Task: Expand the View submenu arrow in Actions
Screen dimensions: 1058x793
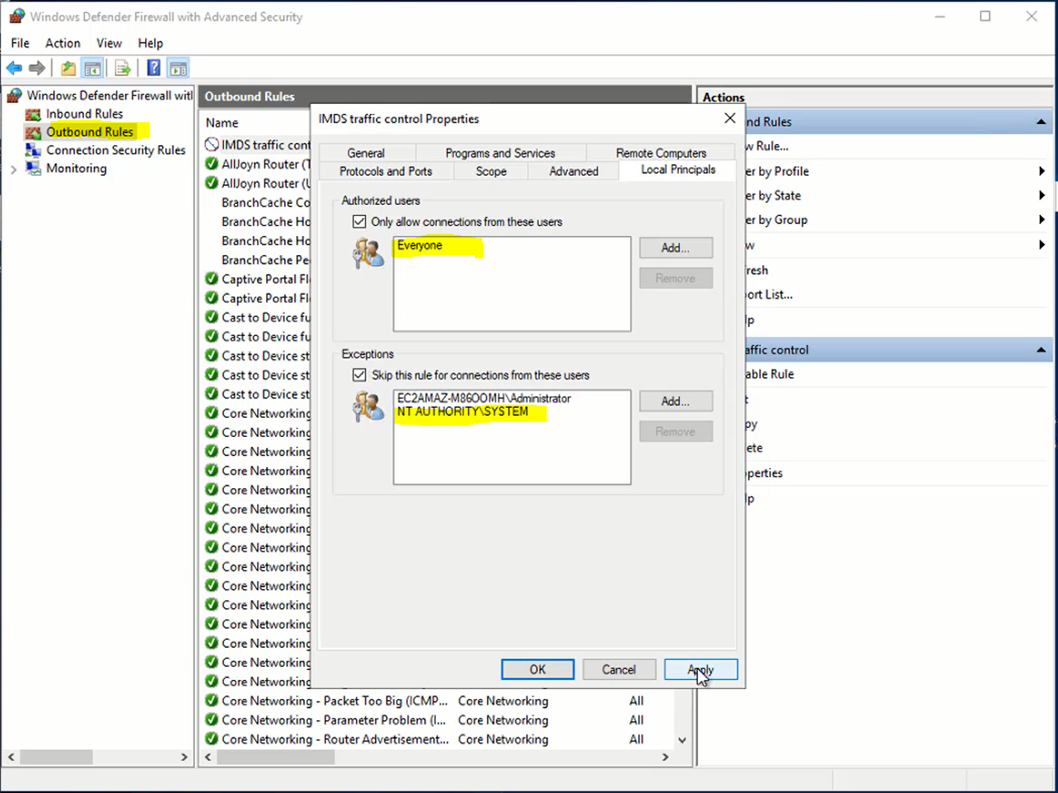Action: point(1042,245)
